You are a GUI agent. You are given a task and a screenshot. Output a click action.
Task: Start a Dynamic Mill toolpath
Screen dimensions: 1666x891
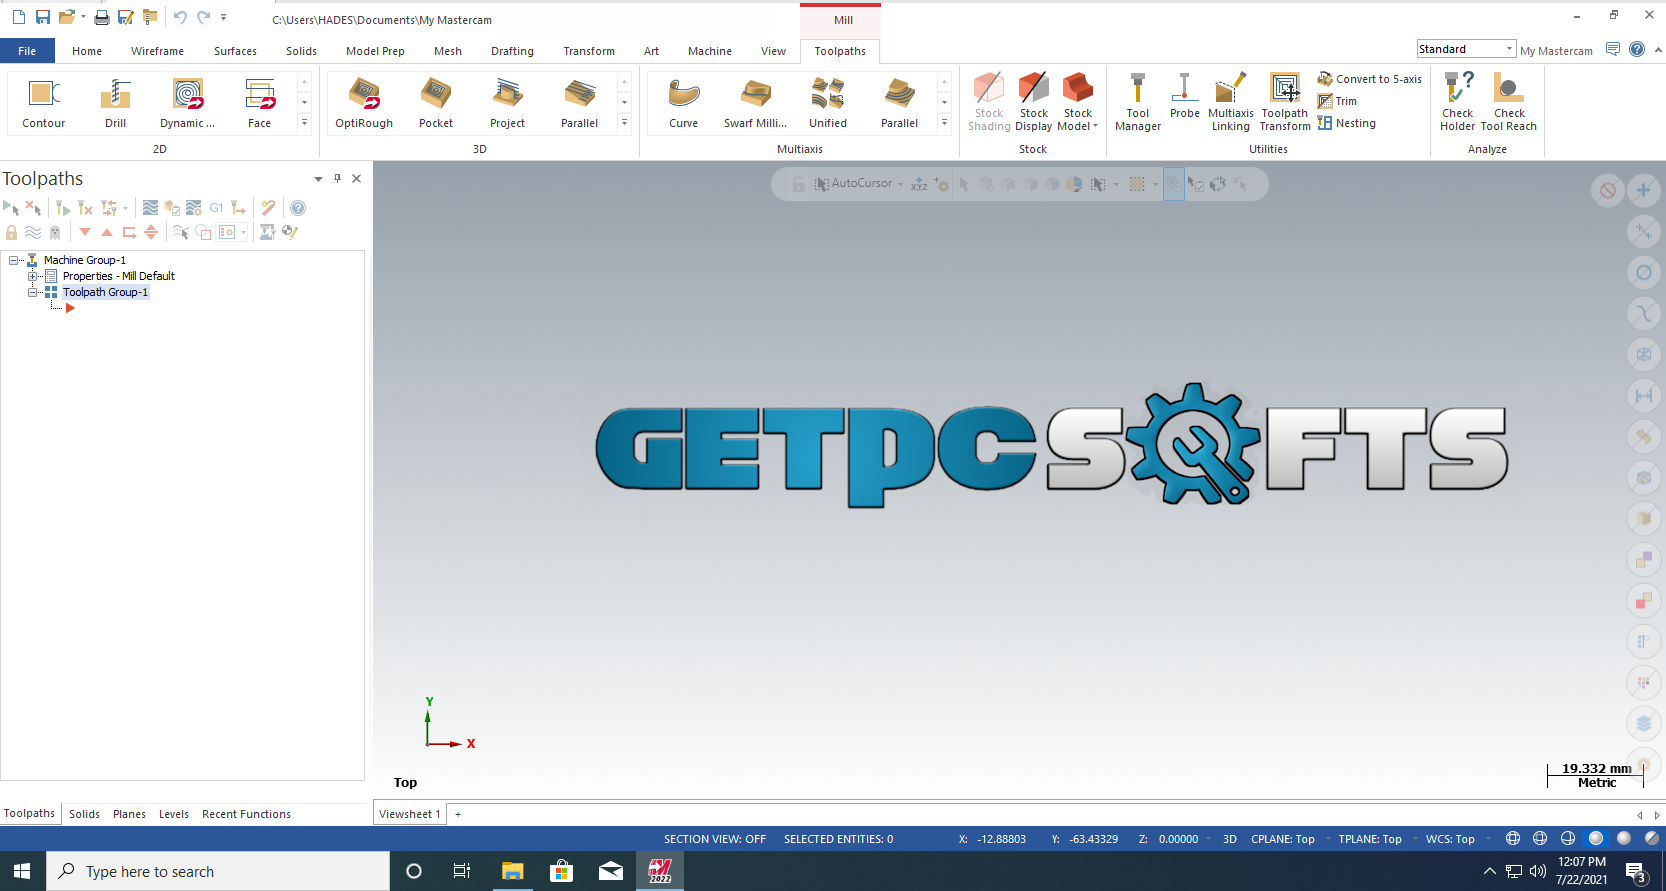pyautogui.click(x=188, y=102)
